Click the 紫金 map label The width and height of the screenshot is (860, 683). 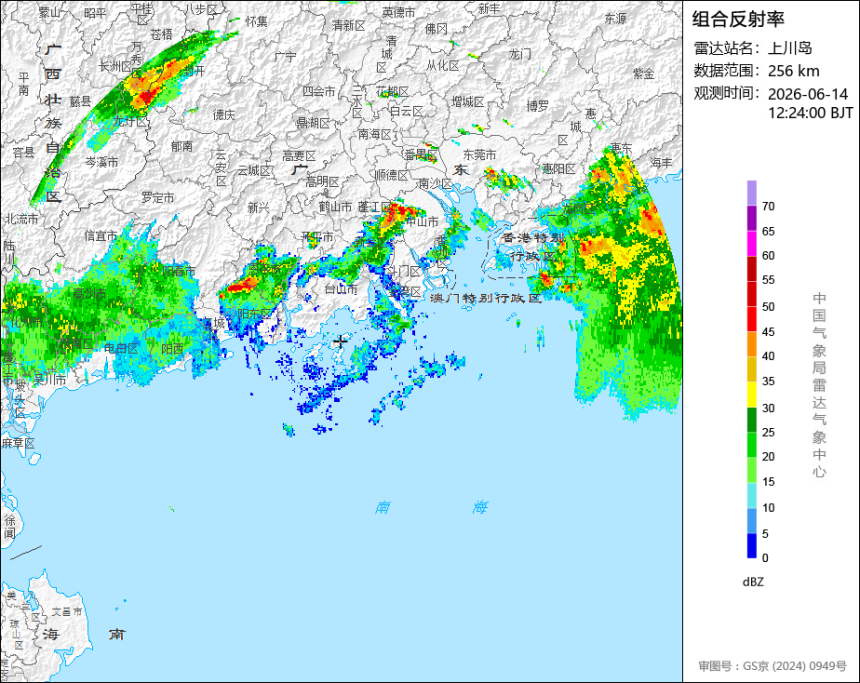pos(644,73)
